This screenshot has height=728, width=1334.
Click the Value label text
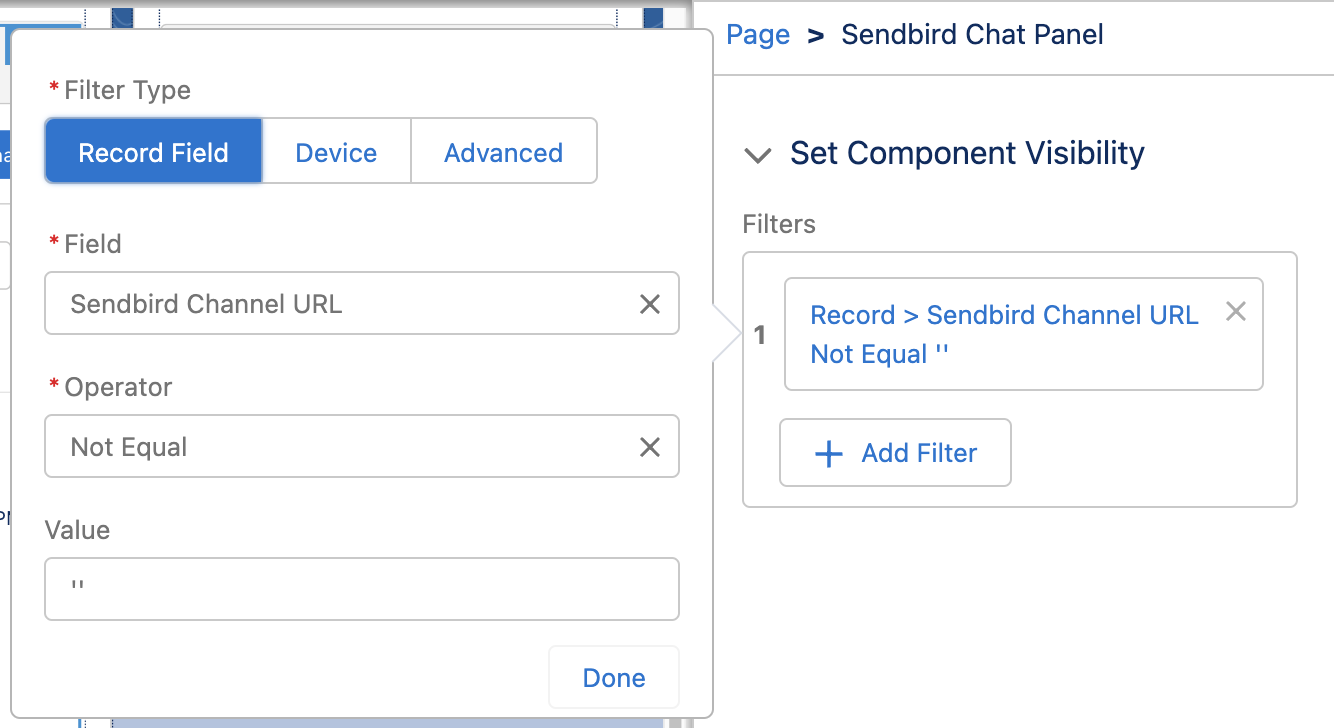coord(78,530)
